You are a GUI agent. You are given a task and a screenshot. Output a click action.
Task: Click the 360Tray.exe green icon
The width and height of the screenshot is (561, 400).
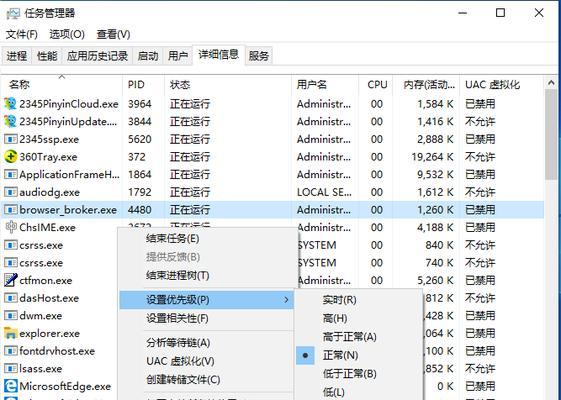(10, 157)
